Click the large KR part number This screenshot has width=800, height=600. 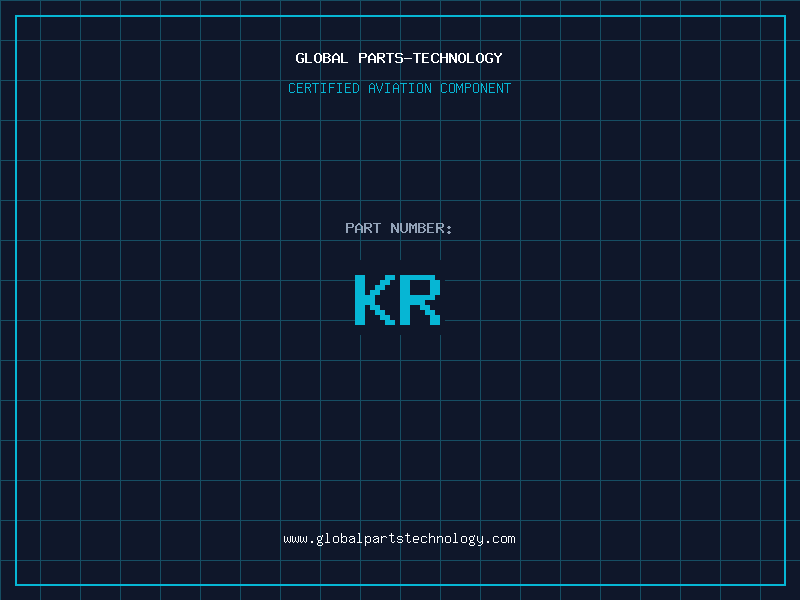398,300
